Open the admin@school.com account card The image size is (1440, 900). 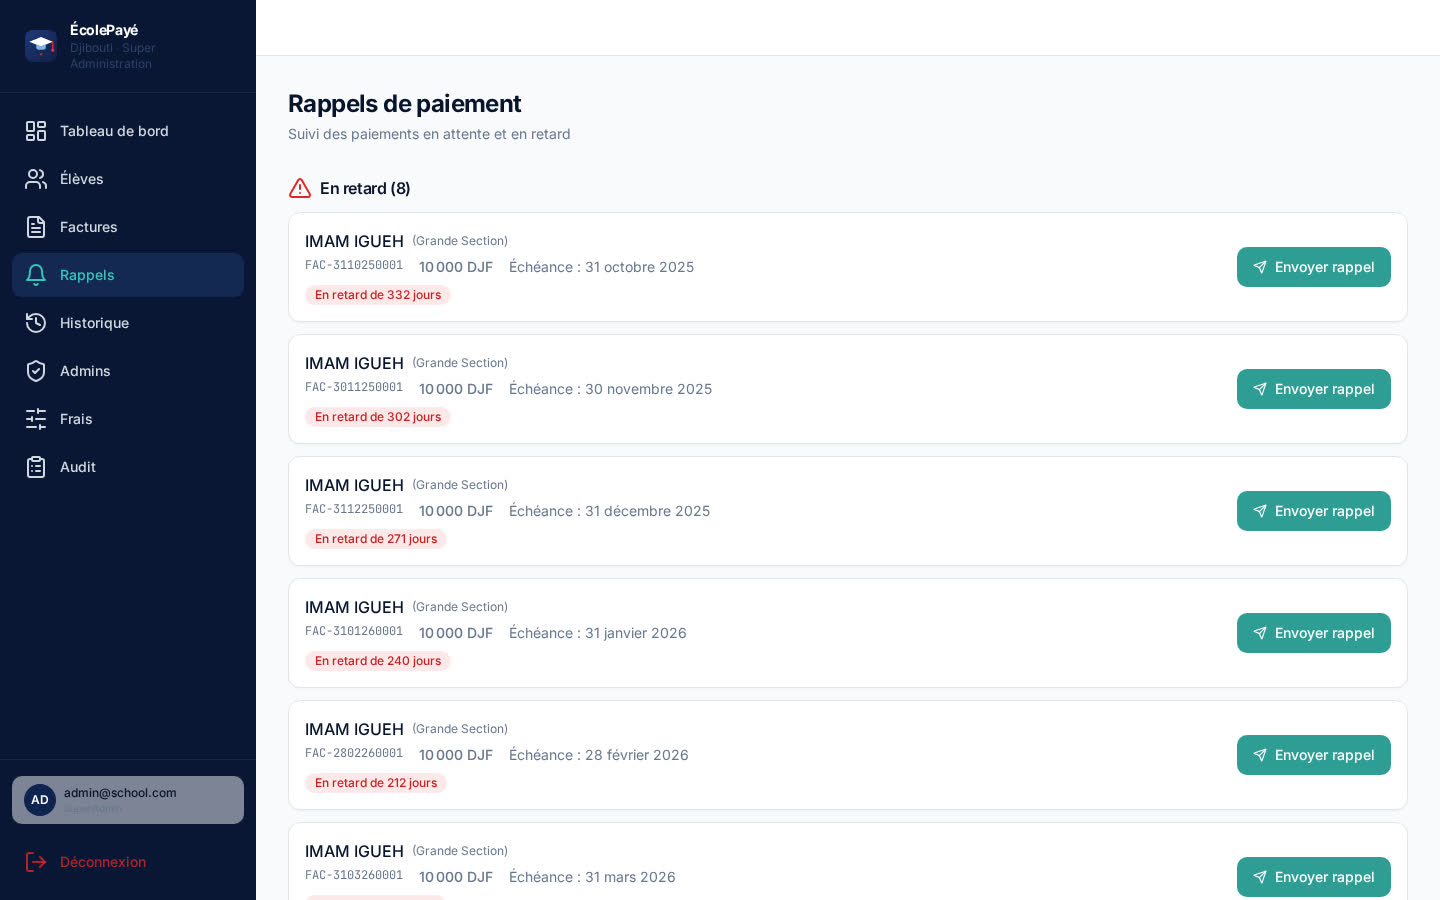pyautogui.click(x=128, y=800)
